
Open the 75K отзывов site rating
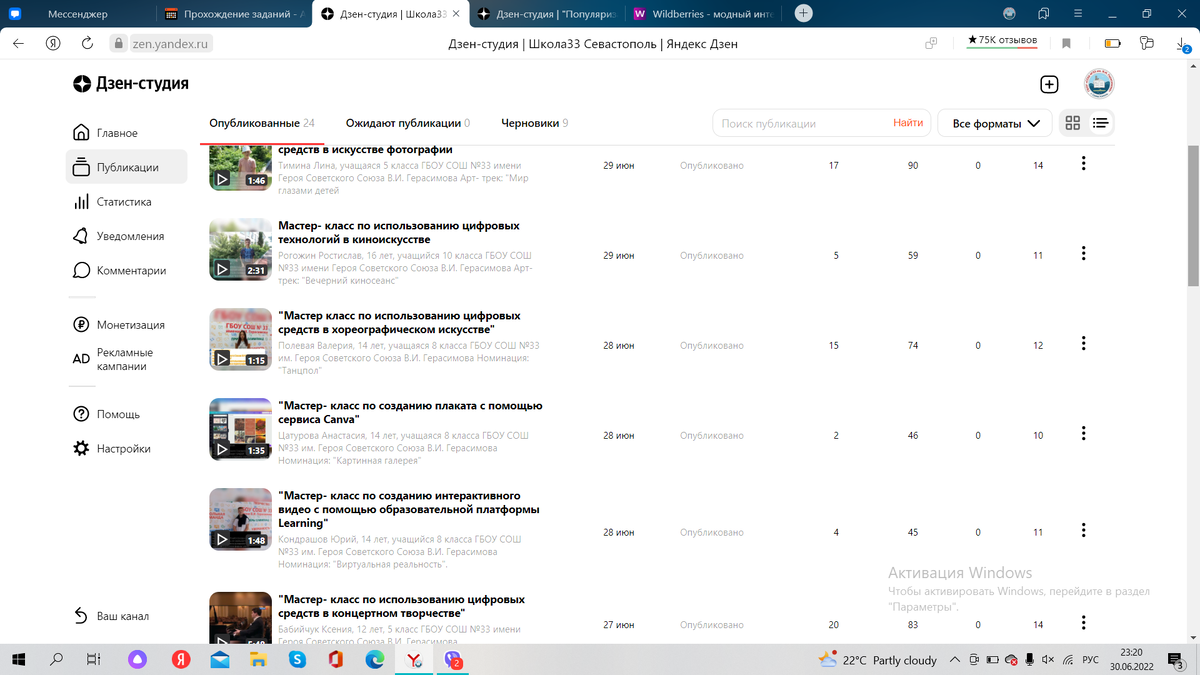click(x=1001, y=41)
